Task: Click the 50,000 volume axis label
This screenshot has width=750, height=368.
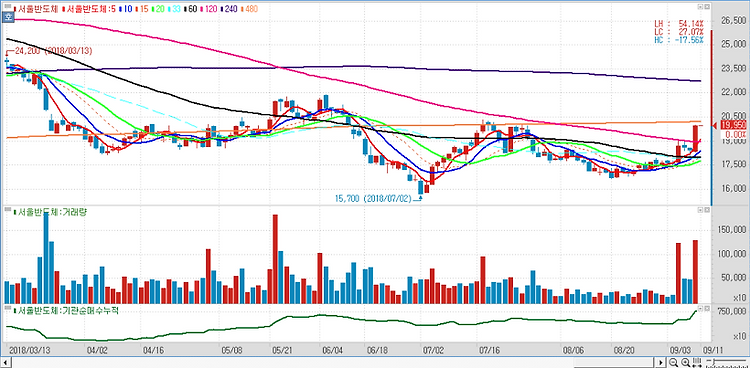Action: click(734, 277)
